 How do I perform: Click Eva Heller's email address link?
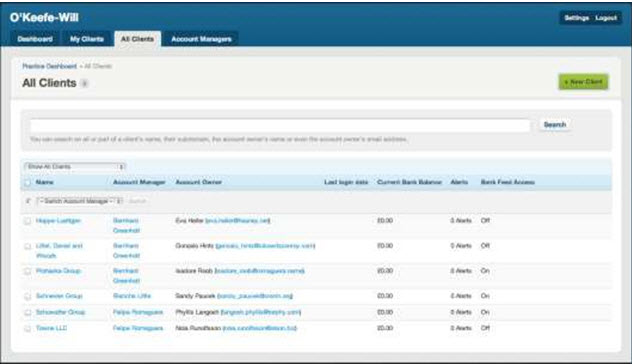238,220
